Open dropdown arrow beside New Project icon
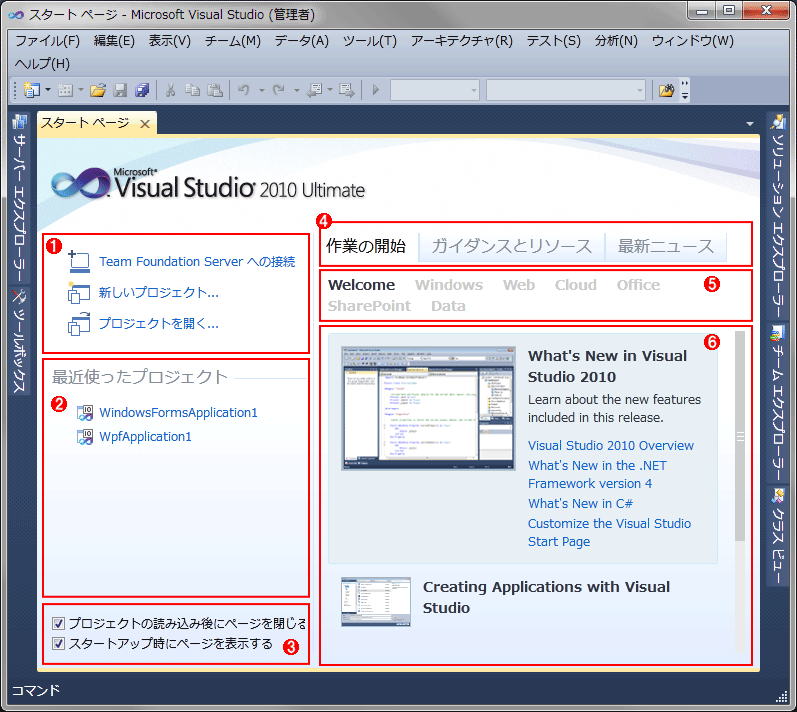 (48, 90)
